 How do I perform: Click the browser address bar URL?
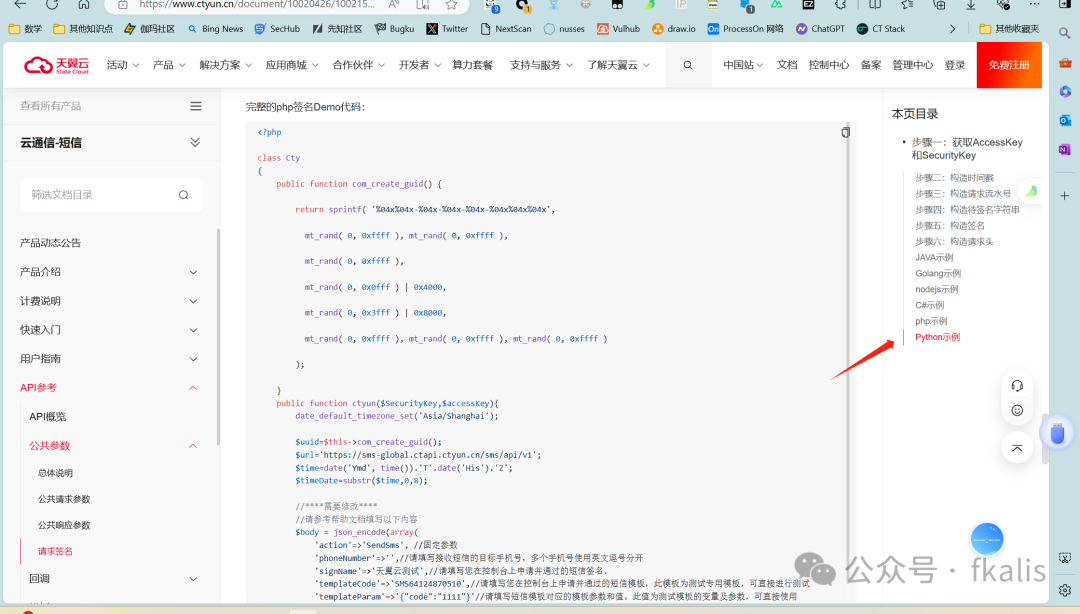(x=257, y=4)
